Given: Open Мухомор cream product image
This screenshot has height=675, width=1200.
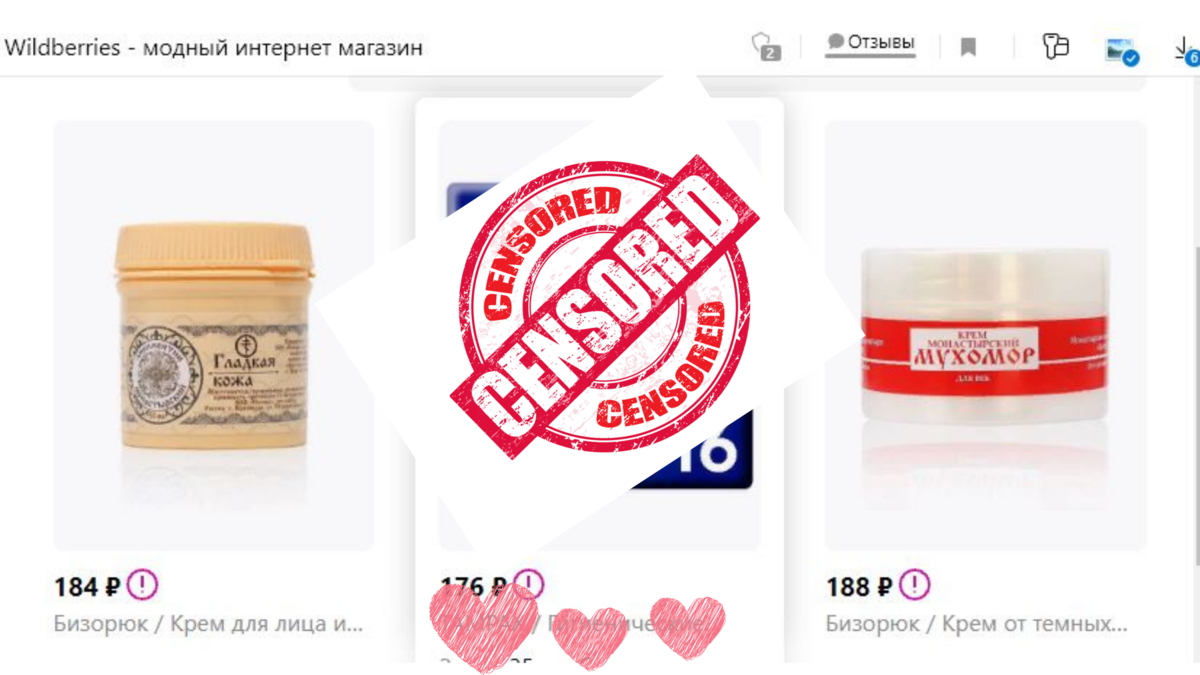Looking at the screenshot, I should click(985, 336).
